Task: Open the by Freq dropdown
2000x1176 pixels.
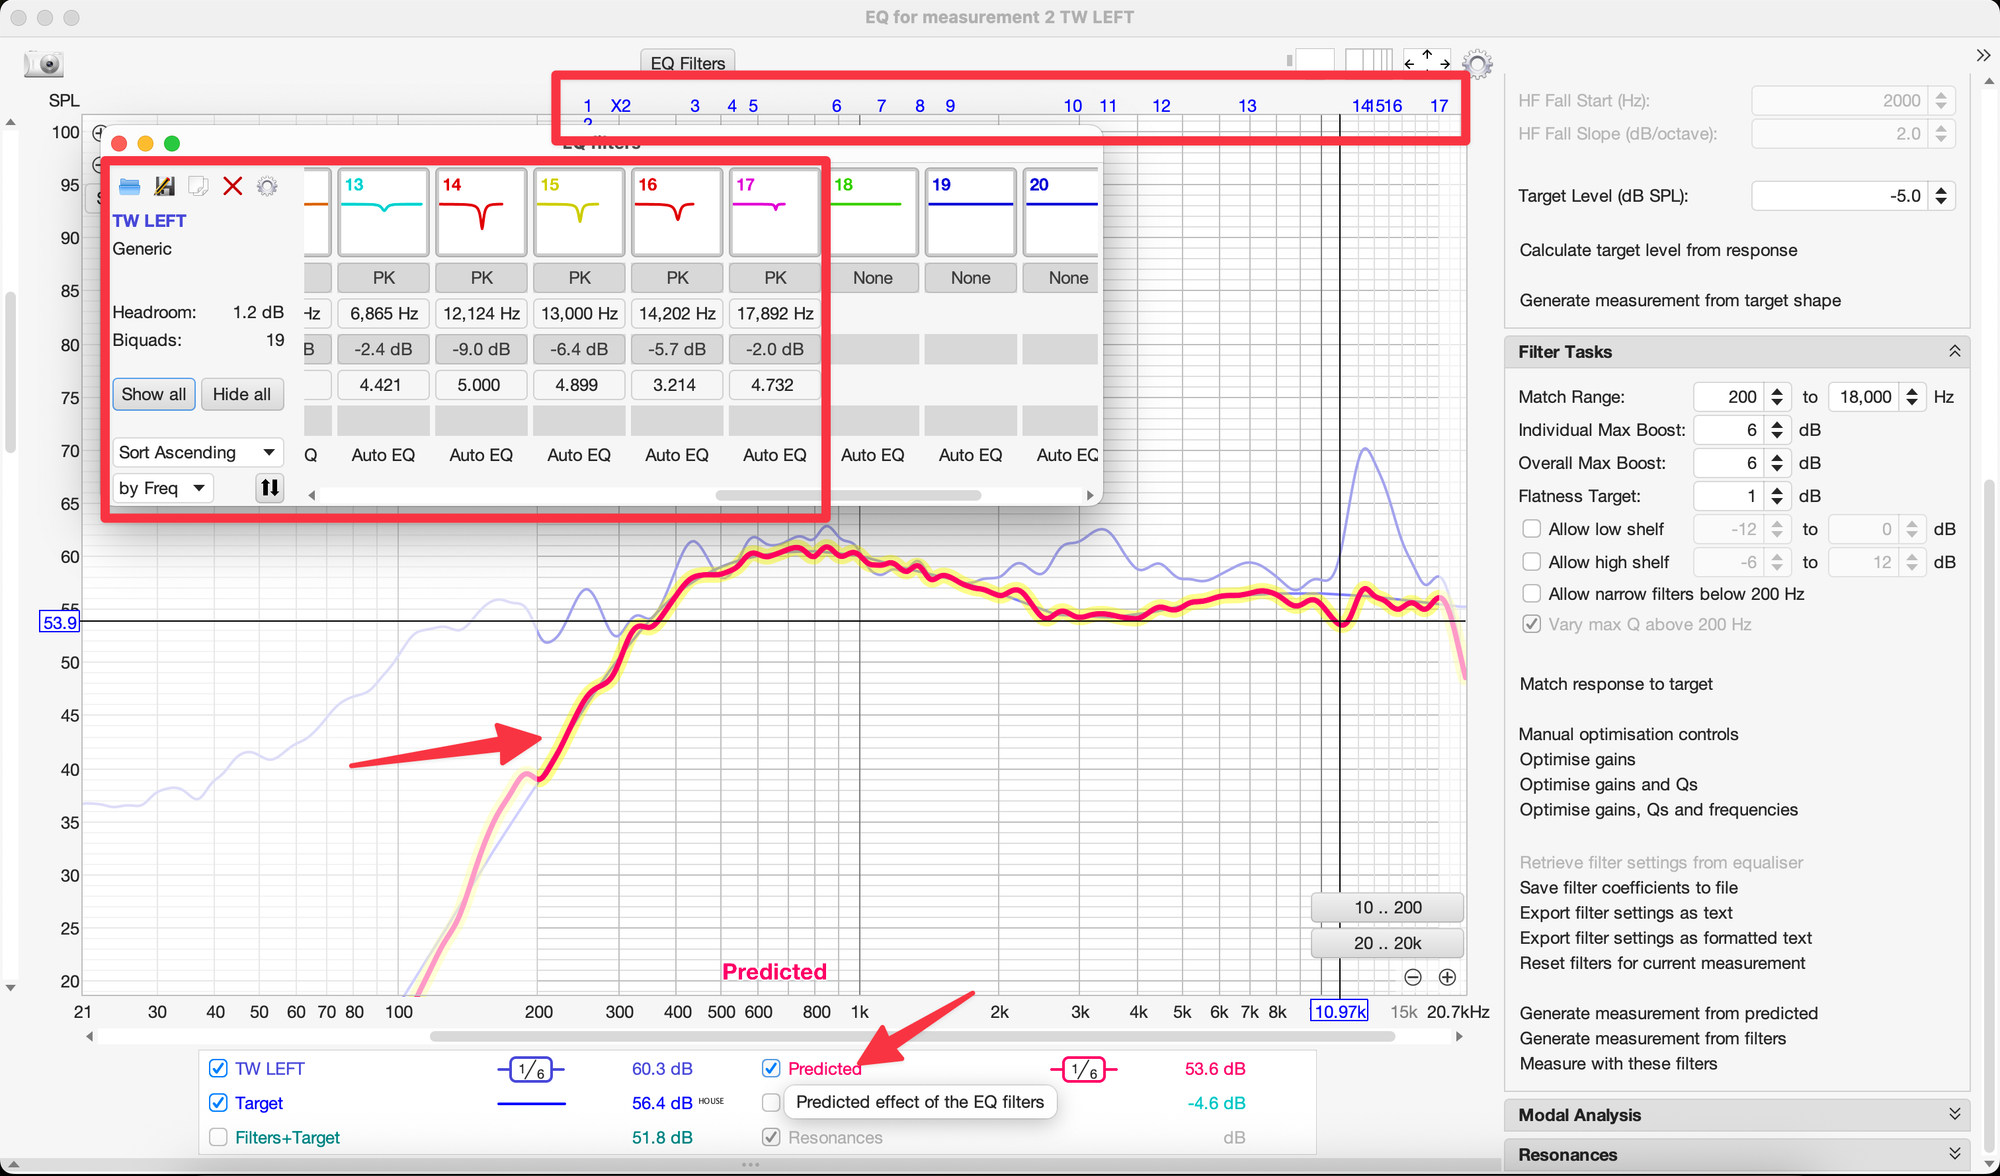Action: click(x=162, y=488)
